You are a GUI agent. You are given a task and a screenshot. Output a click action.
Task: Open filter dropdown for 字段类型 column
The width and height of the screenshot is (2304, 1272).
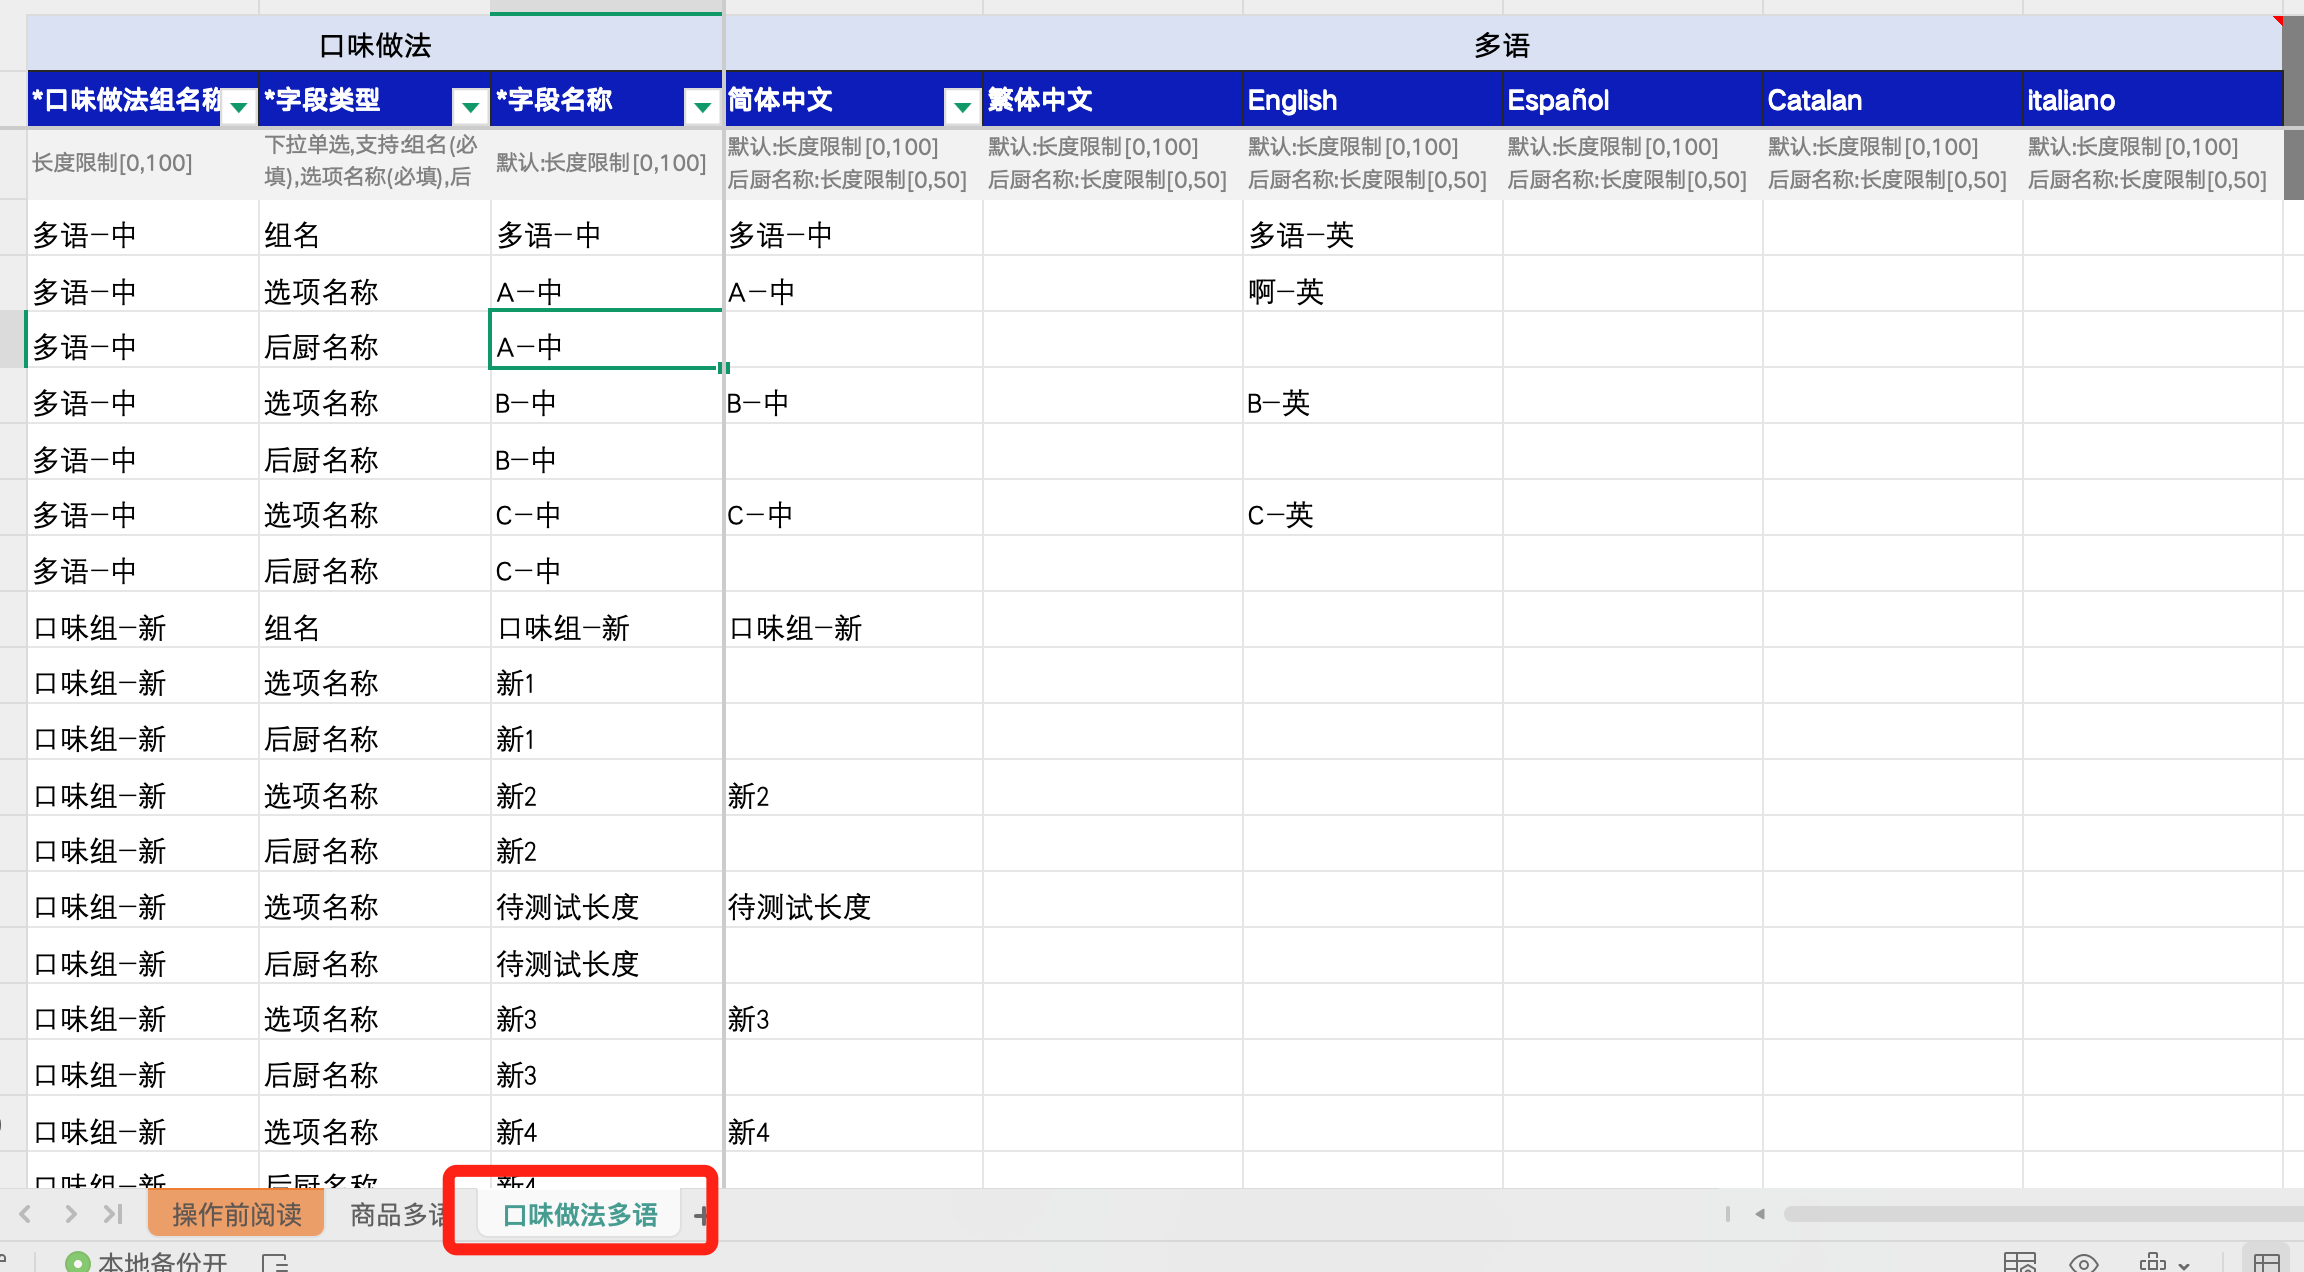[470, 105]
